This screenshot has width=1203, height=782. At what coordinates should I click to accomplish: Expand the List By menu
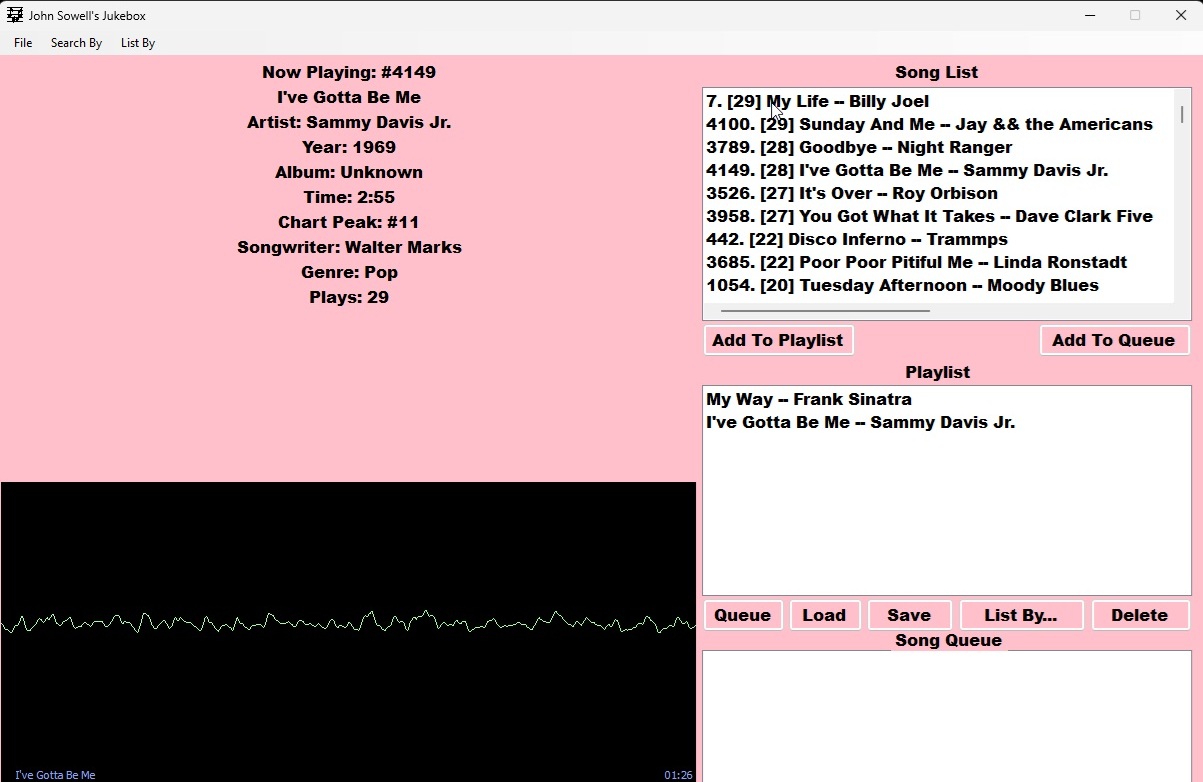tap(138, 43)
